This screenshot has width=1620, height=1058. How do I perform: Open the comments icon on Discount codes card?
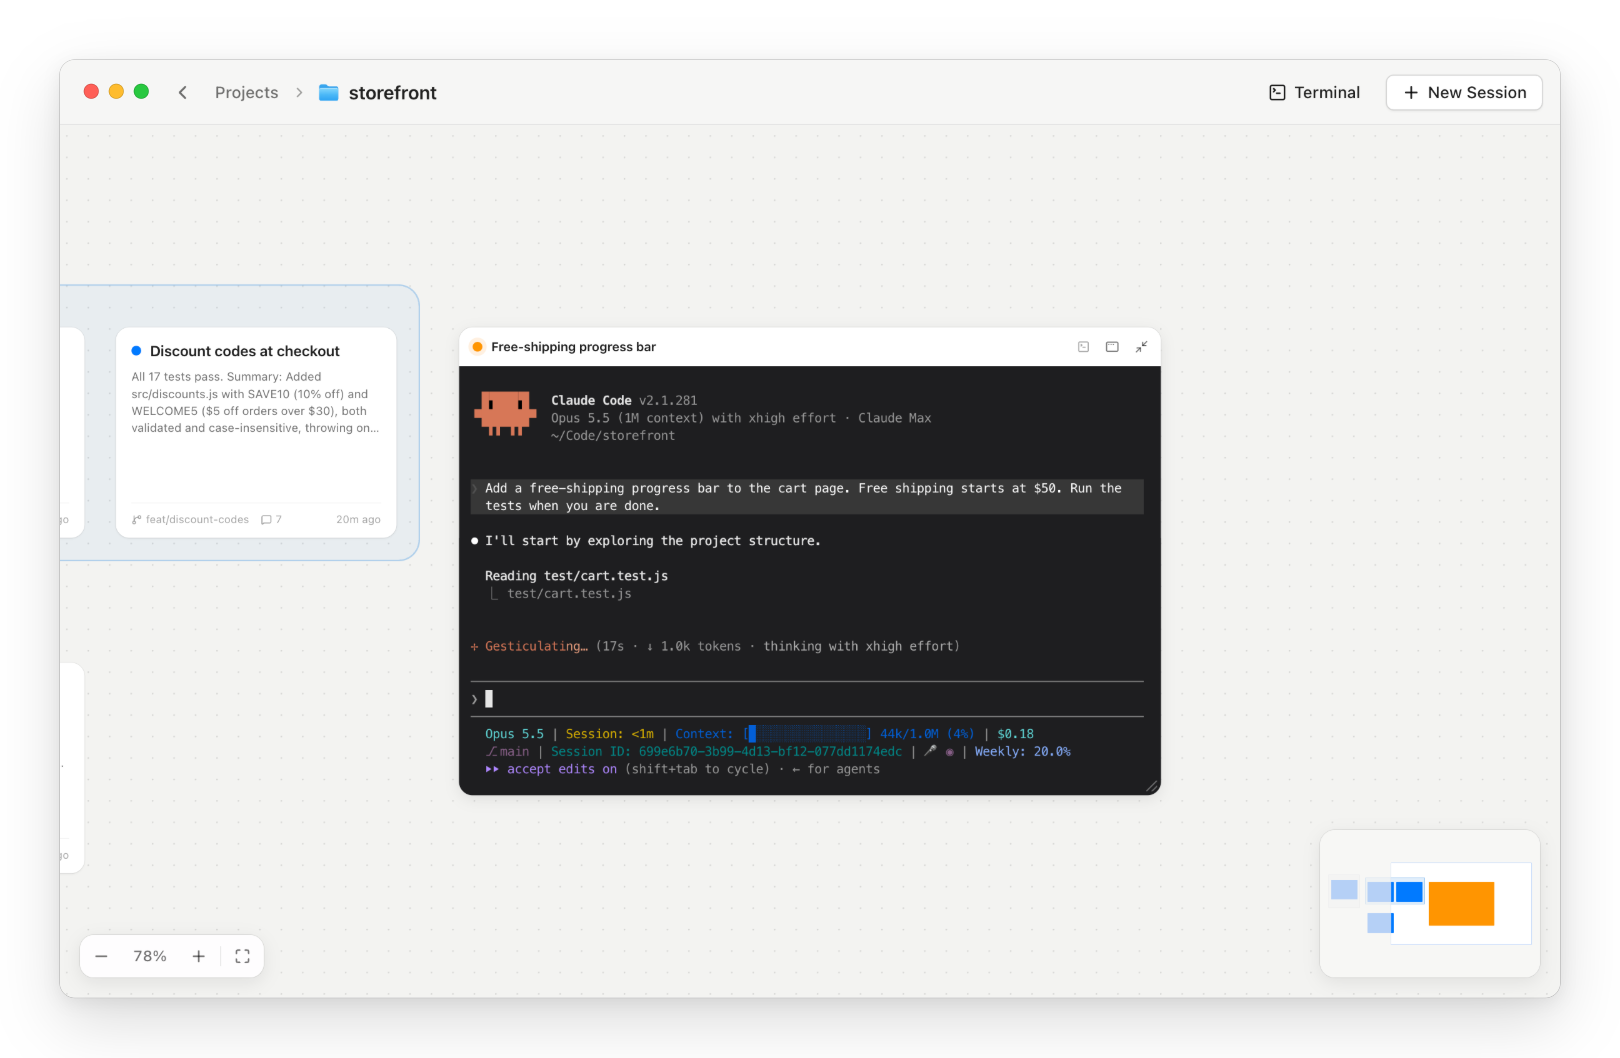point(266,520)
